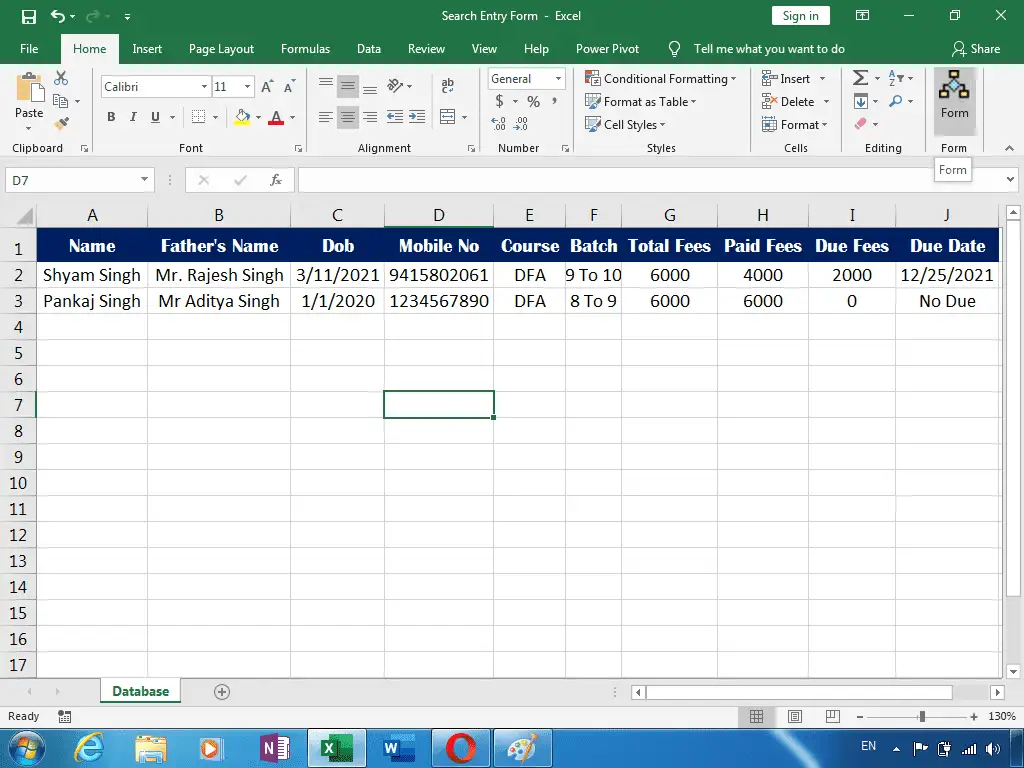The width and height of the screenshot is (1024, 768).
Task: Click the Find & Select magnifier icon
Action: coord(896,101)
